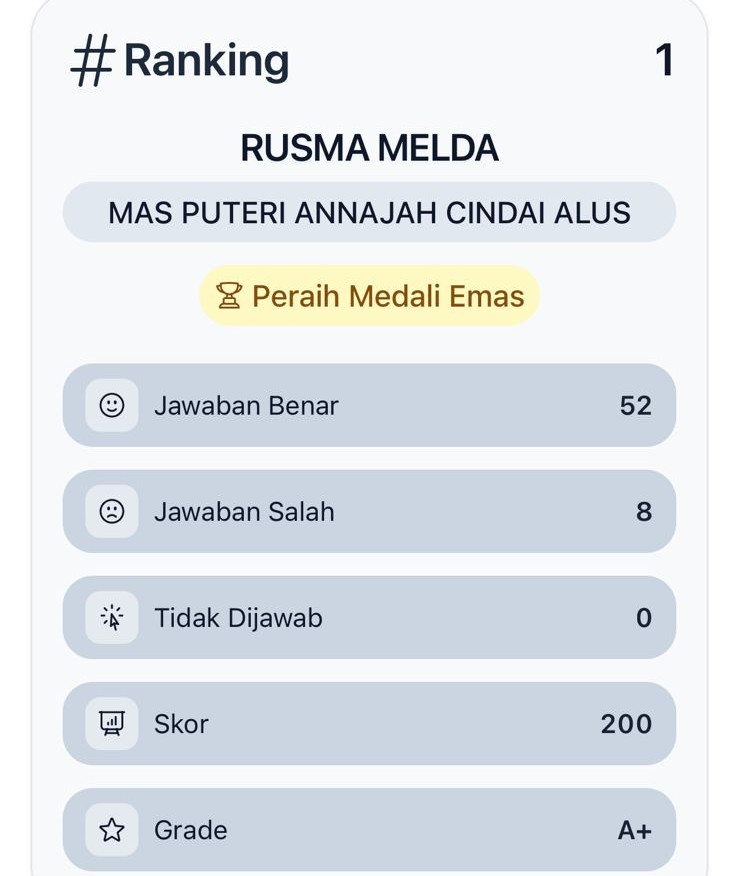The image size is (739, 876).
Task: Click the cursor click icon
Action: 112,618
